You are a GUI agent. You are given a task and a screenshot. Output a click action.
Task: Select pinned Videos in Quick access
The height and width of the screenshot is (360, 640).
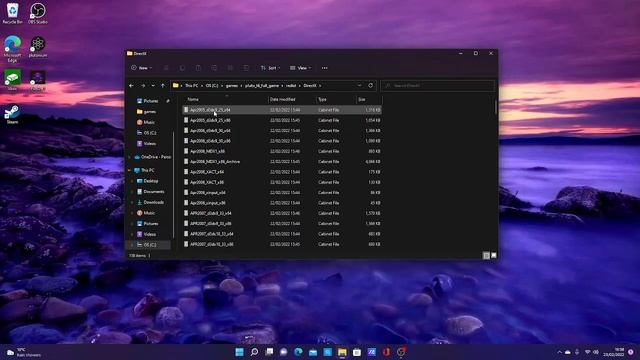point(150,143)
